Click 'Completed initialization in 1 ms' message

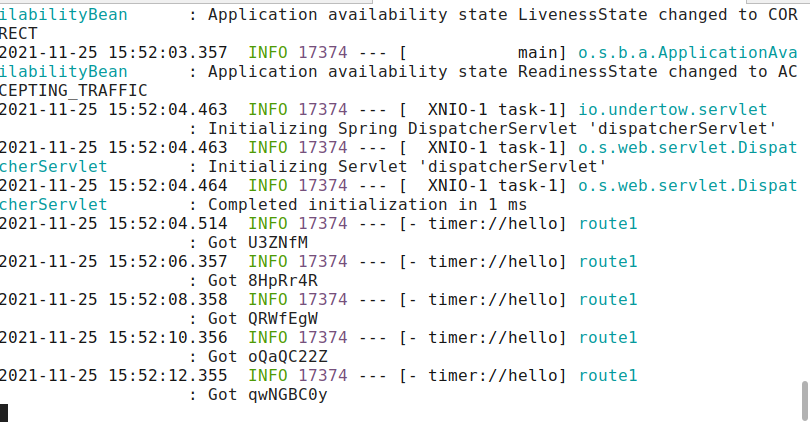point(367,205)
